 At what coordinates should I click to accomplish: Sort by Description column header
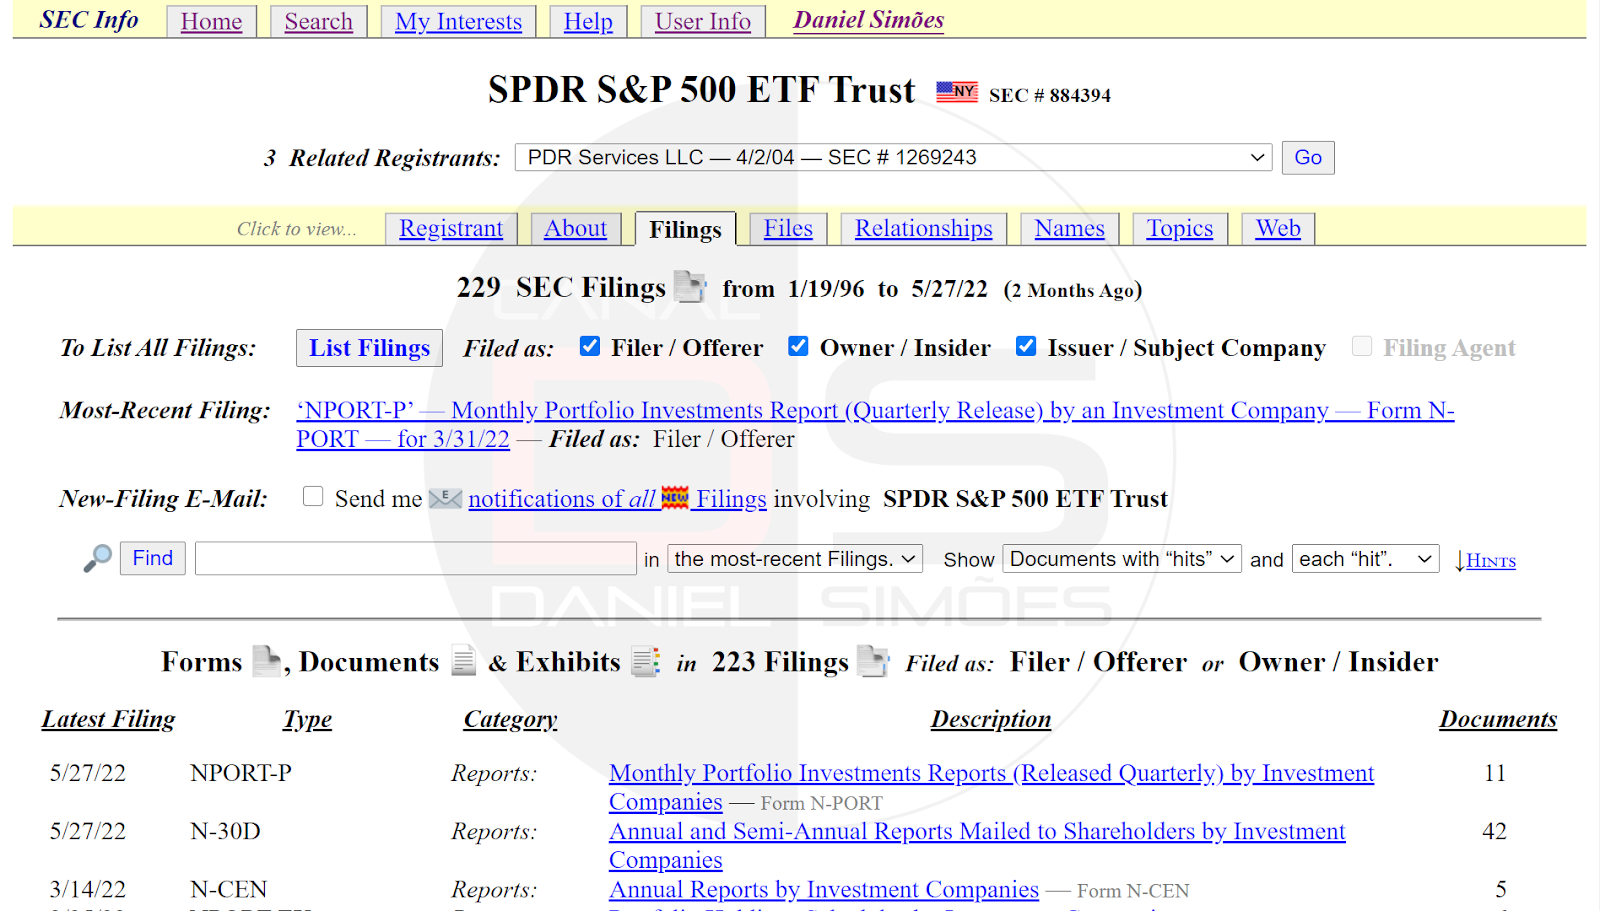[x=991, y=719]
